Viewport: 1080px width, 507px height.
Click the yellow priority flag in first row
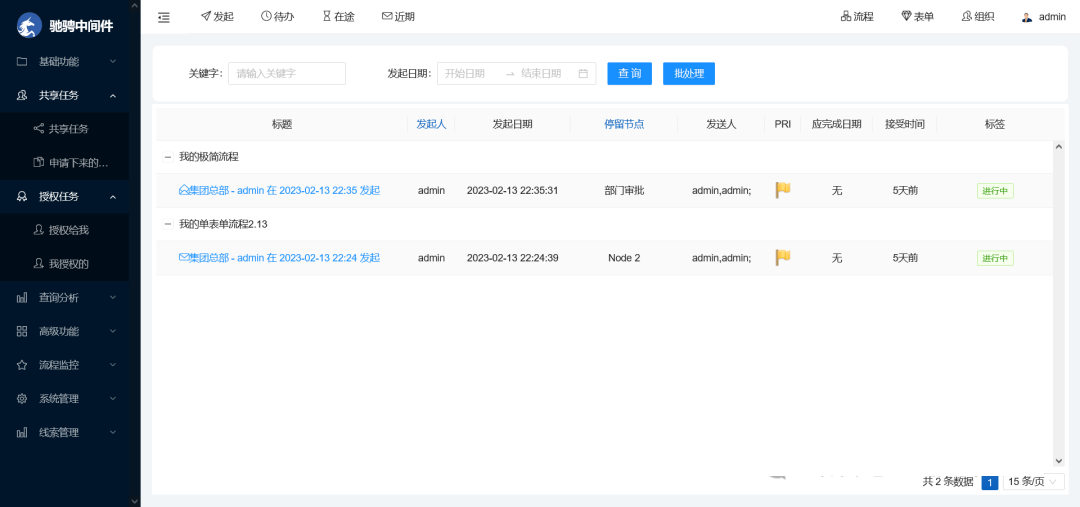(783, 190)
